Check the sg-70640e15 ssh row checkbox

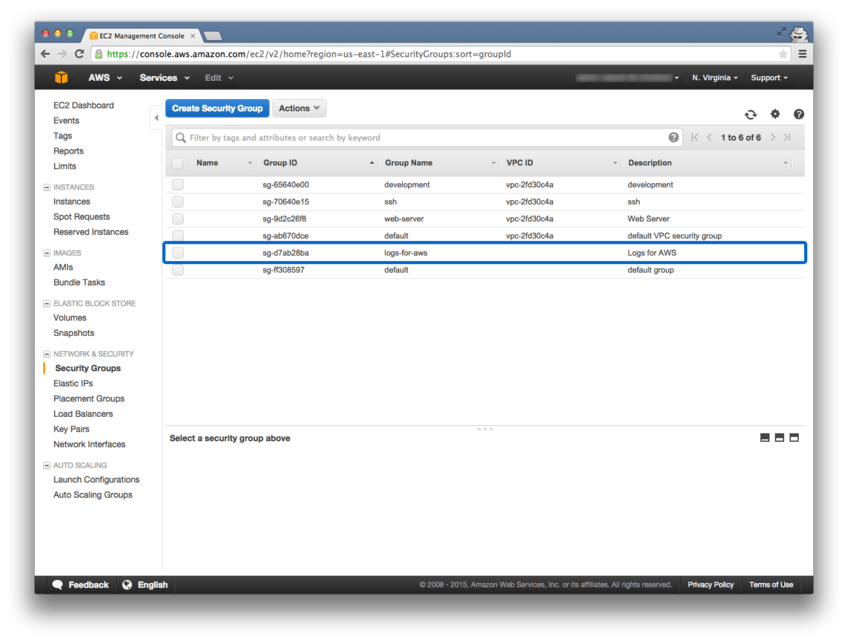[x=178, y=202]
